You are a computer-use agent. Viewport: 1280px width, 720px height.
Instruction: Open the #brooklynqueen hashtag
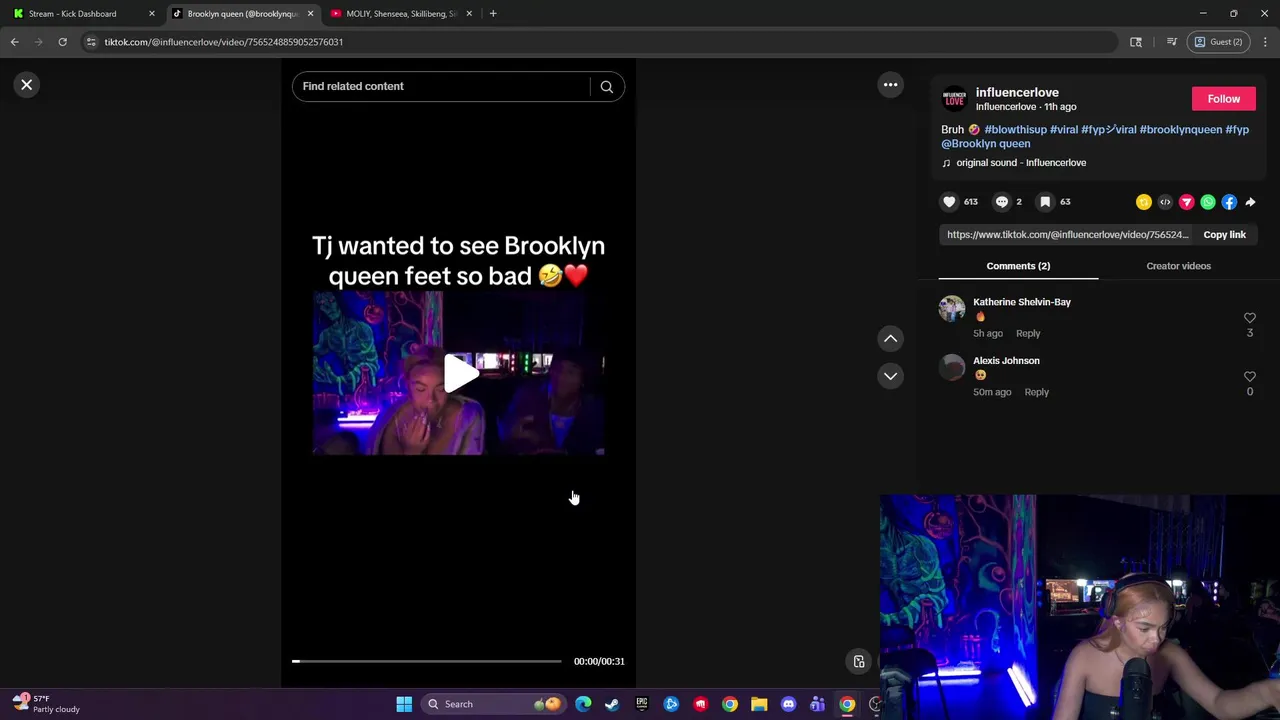click(1180, 130)
